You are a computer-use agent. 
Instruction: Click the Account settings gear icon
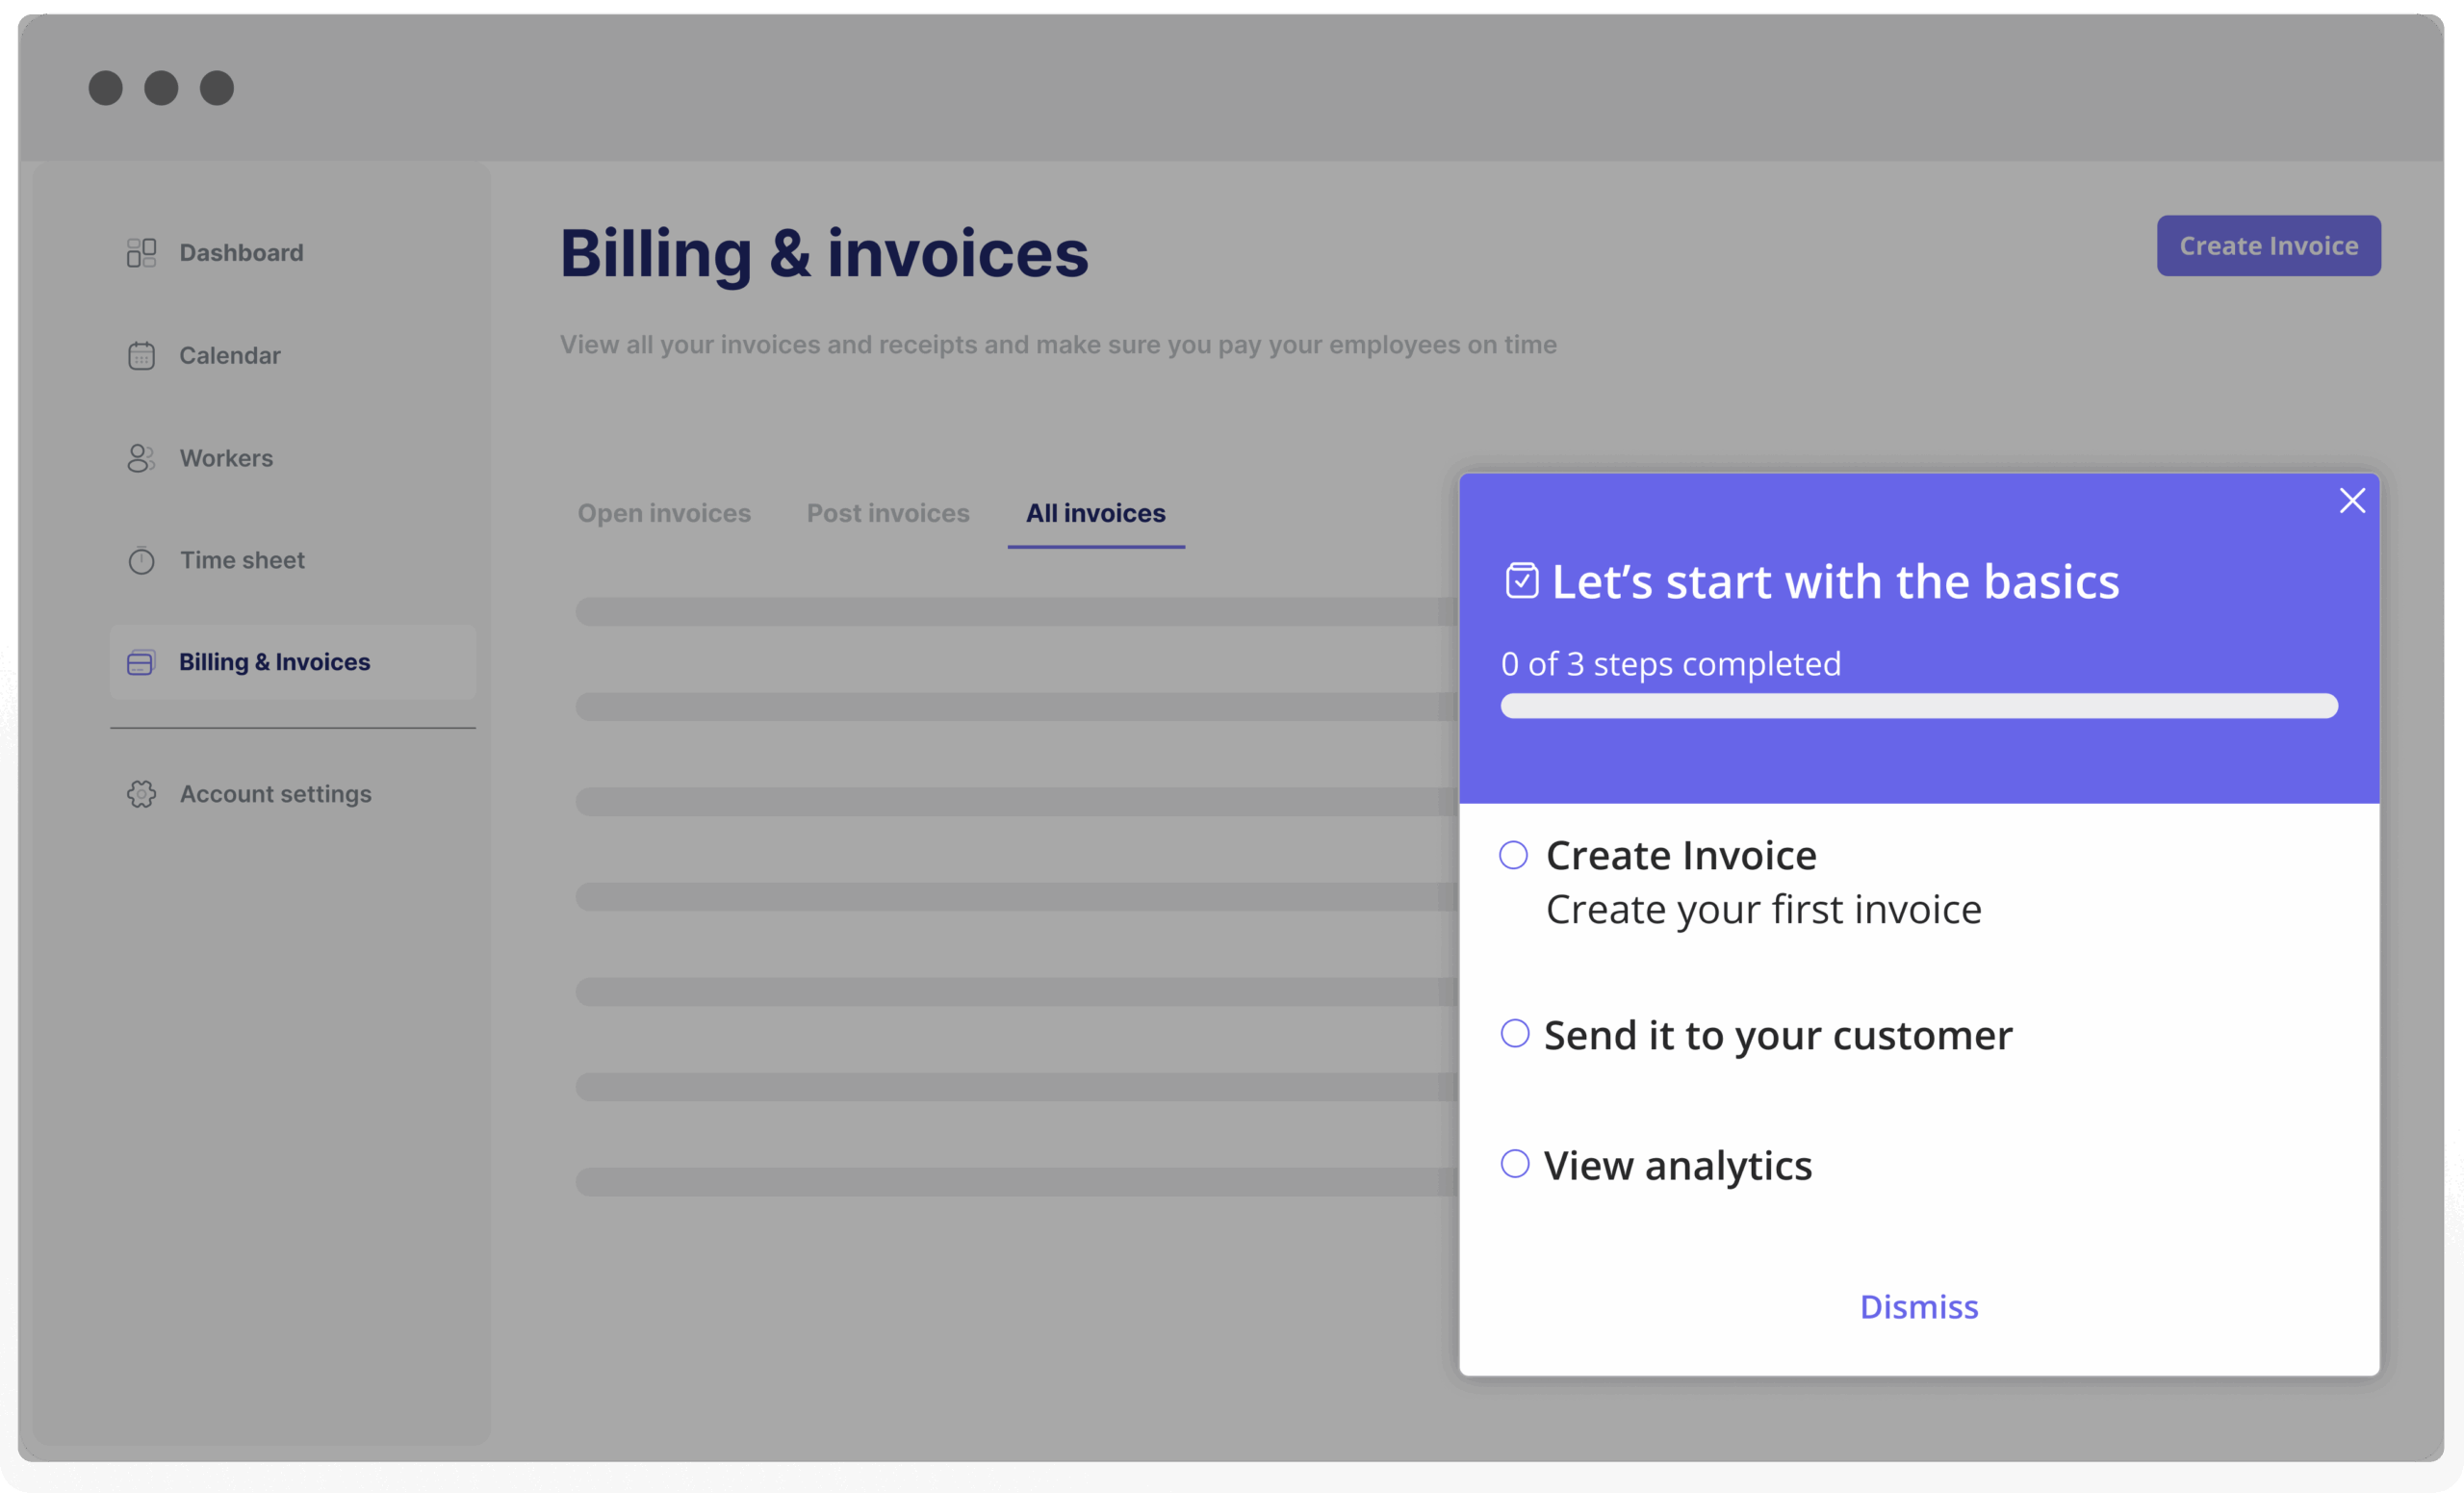(141, 794)
